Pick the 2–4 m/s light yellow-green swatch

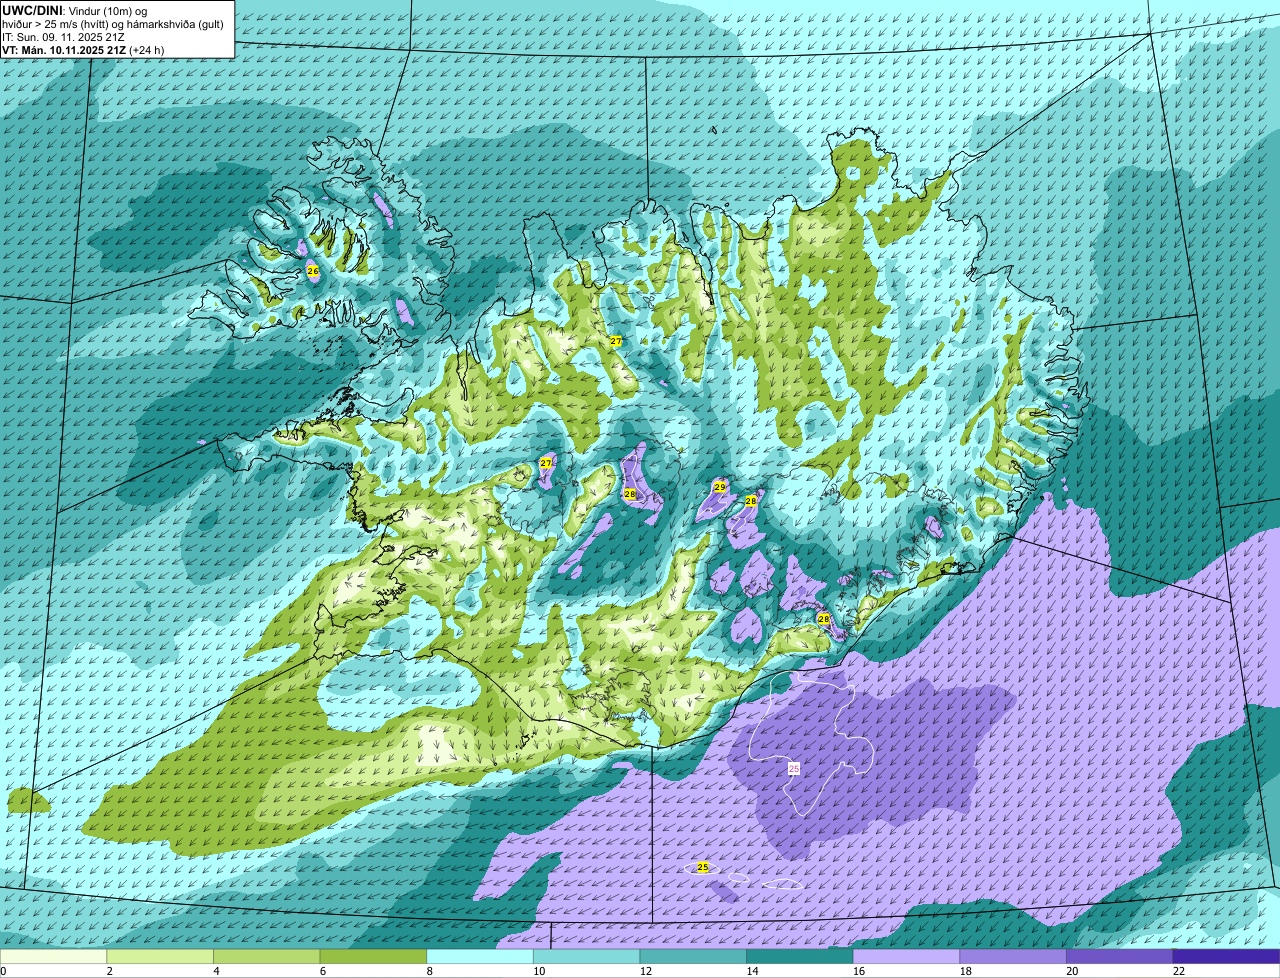tap(160, 956)
